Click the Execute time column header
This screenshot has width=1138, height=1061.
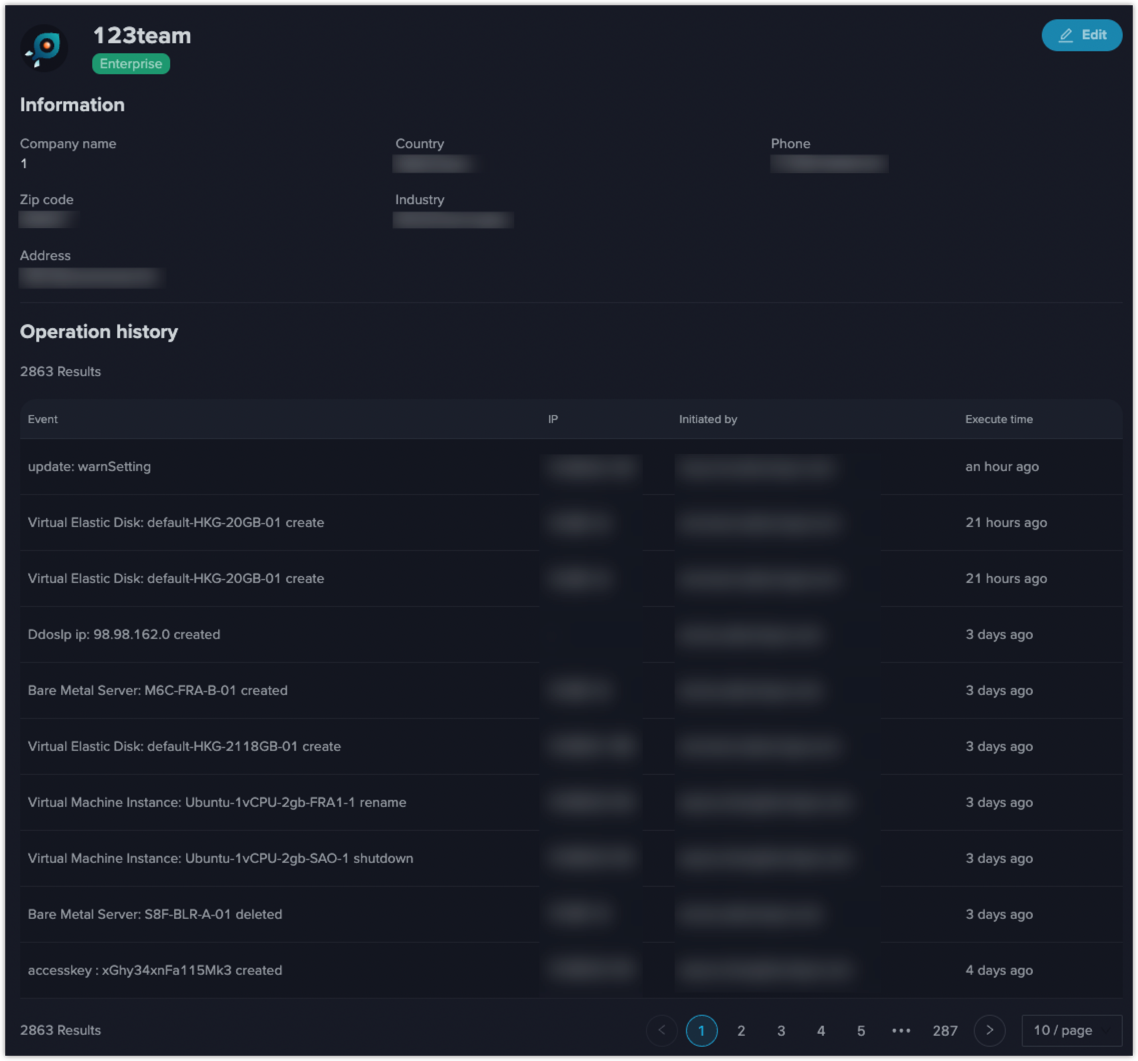pos(999,419)
